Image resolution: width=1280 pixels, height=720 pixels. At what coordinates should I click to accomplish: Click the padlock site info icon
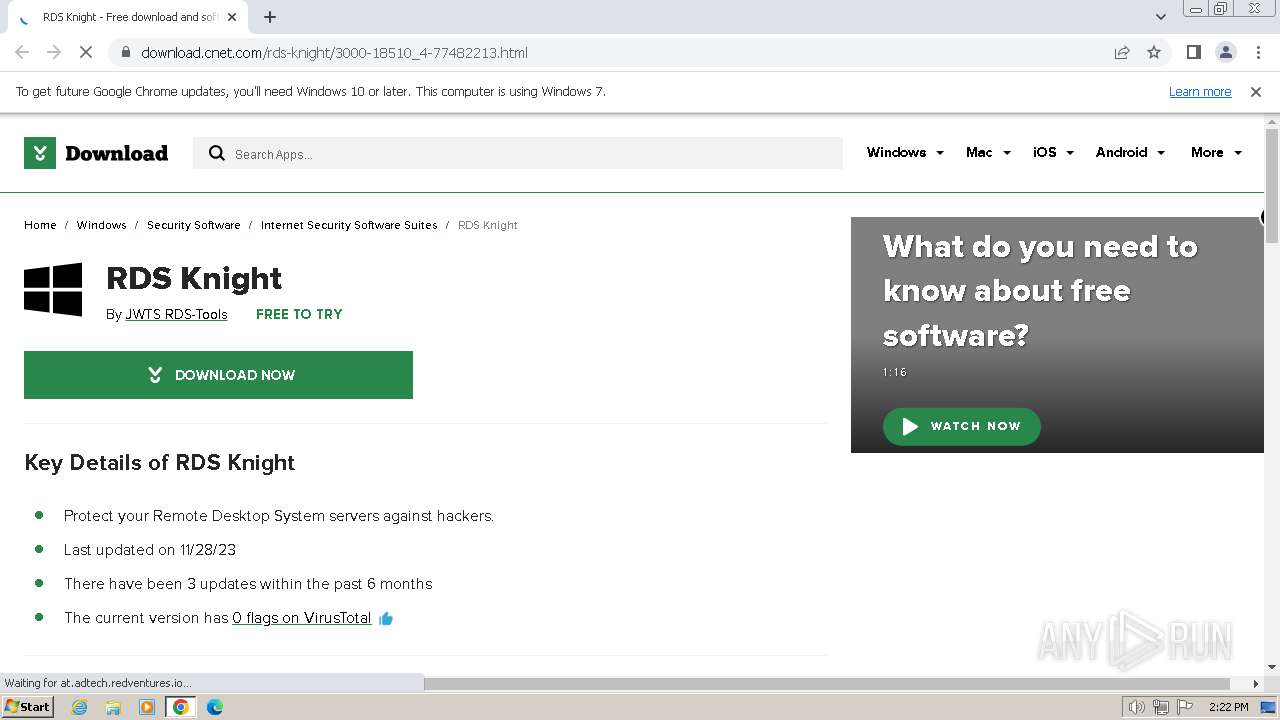point(125,53)
